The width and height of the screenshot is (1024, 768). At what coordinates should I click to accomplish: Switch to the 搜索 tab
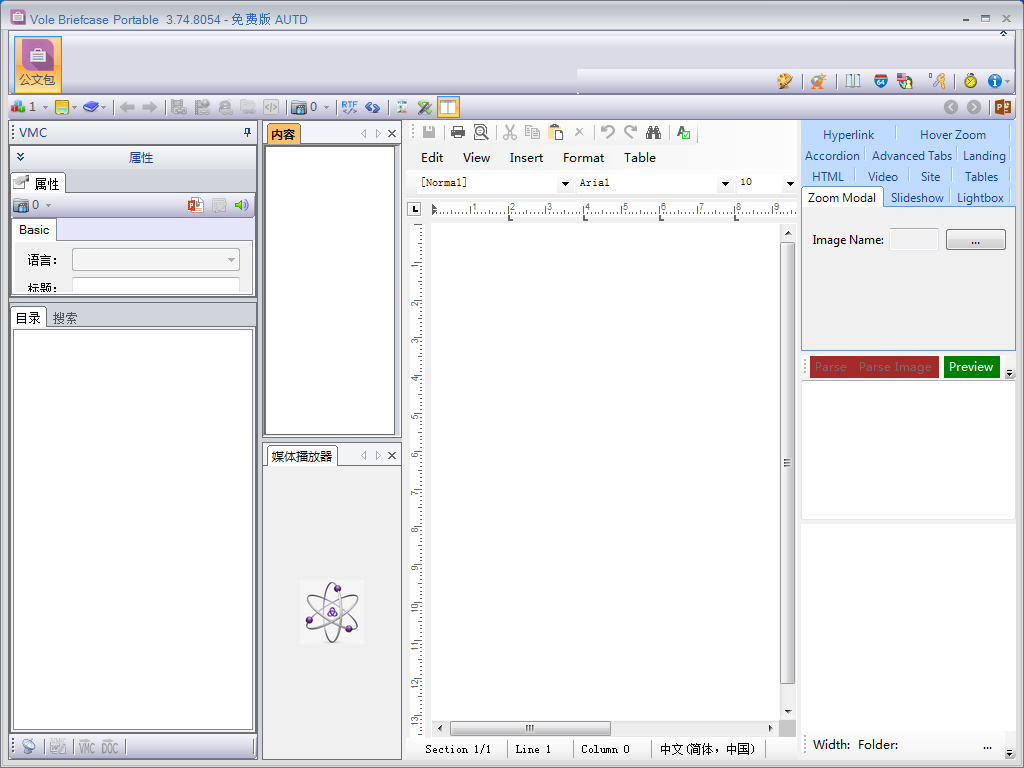click(65, 318)
